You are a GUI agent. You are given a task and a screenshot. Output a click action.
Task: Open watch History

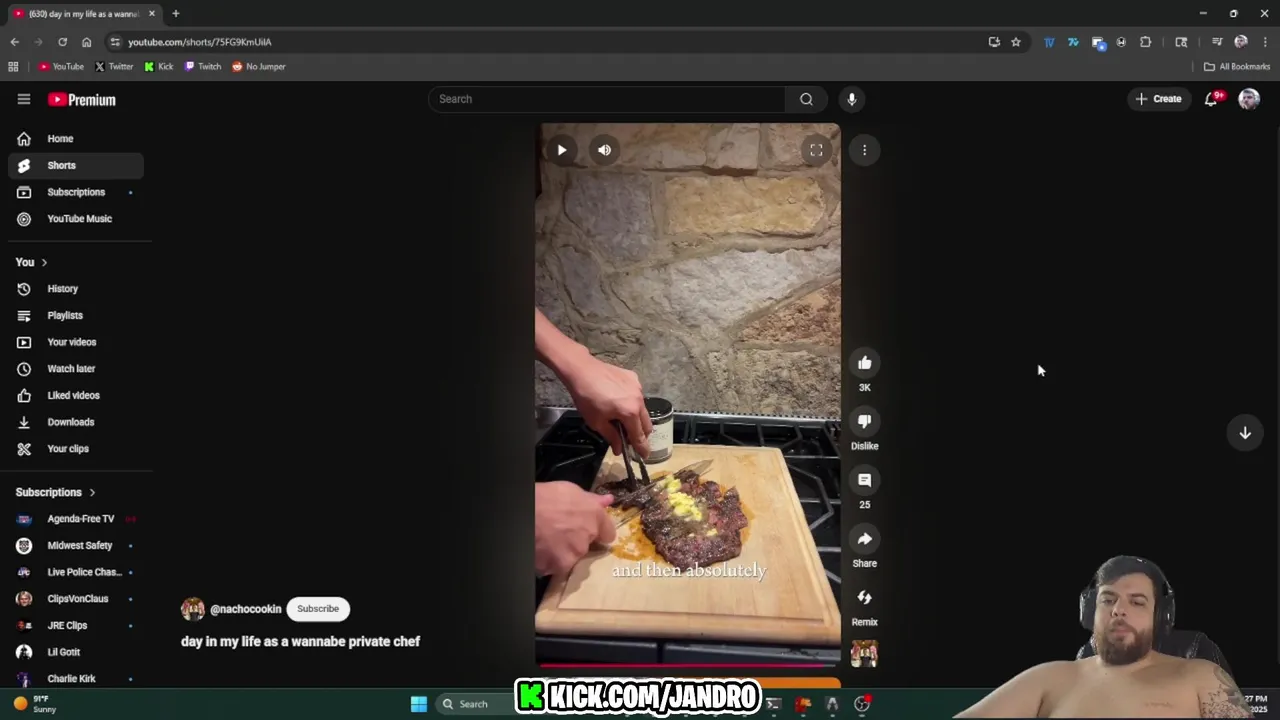point(76,289)
